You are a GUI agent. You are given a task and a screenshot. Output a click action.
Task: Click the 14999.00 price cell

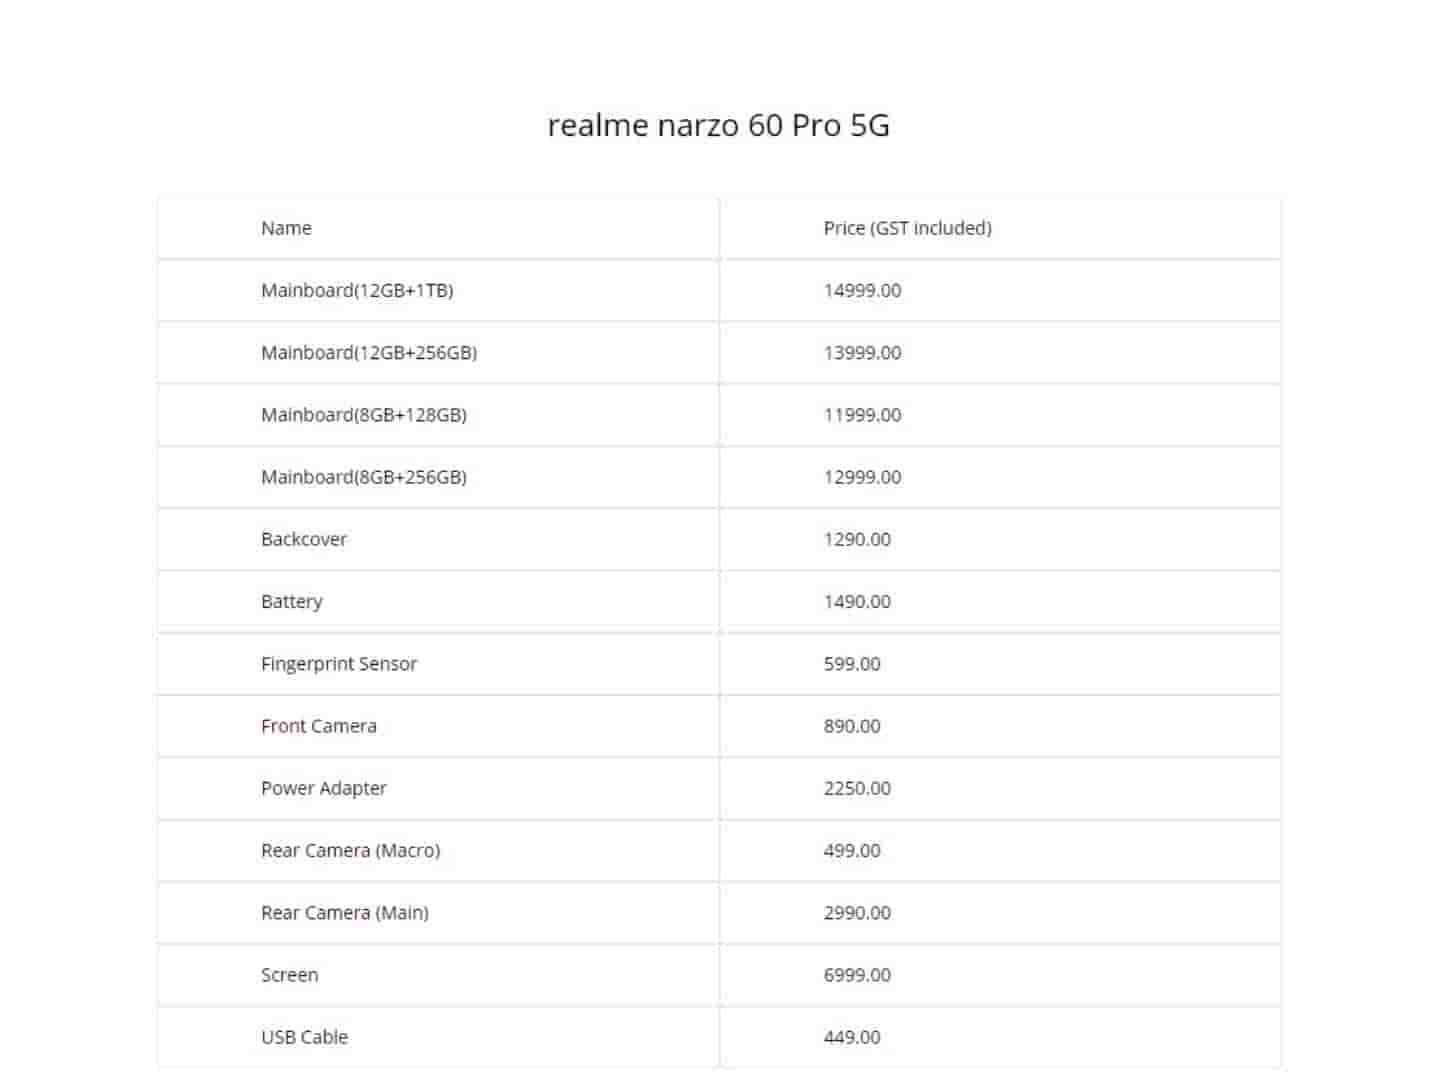point(862,290)
